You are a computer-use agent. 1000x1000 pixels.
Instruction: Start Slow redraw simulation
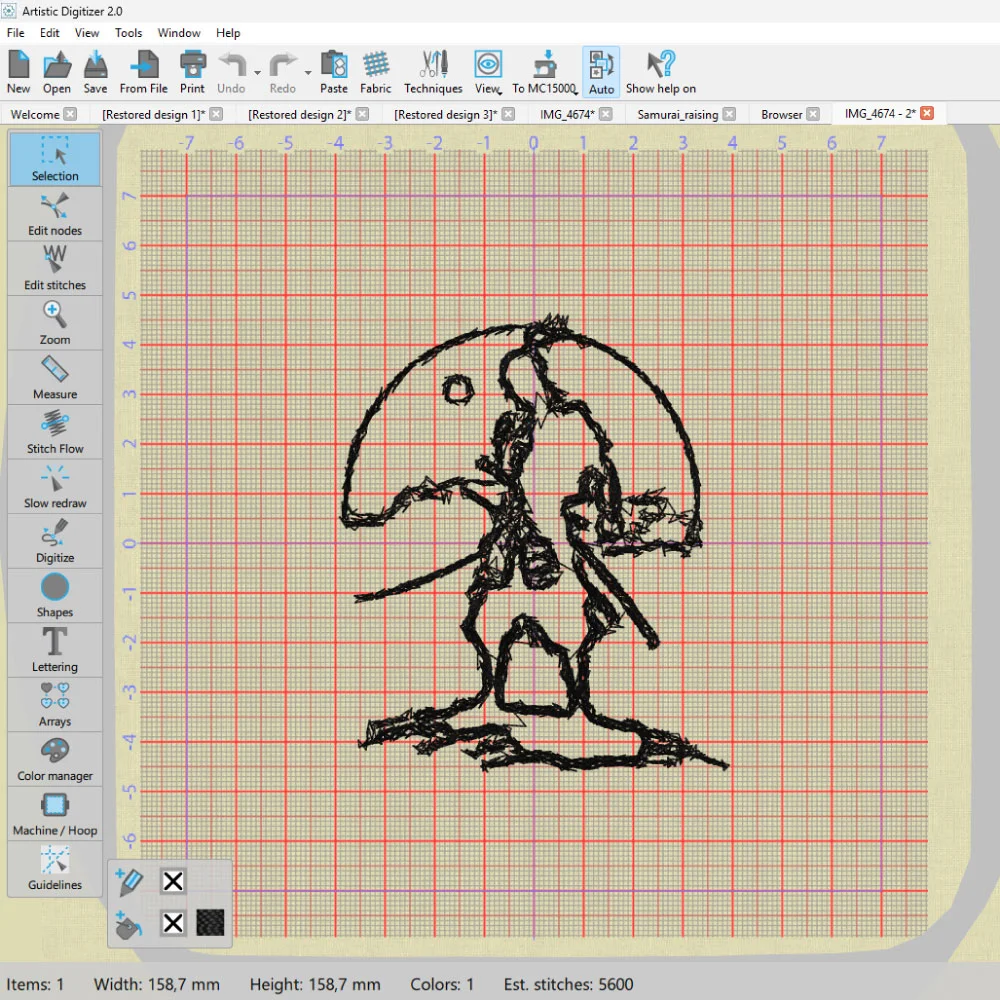click(55, 487)
